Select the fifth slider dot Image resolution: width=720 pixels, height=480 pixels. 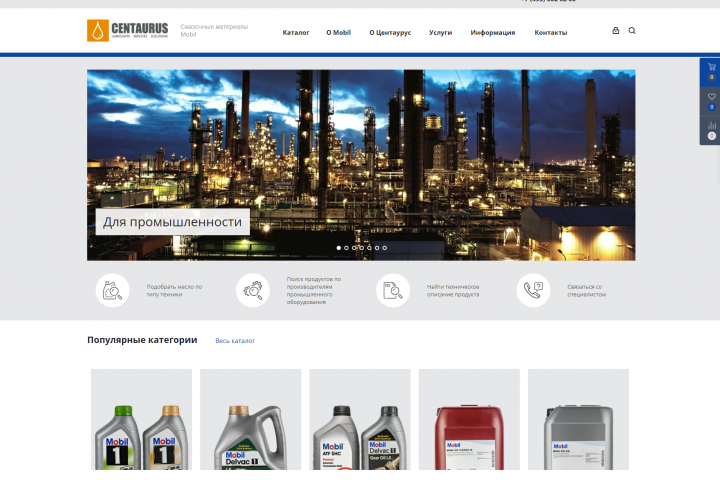(x=369, y=248)
